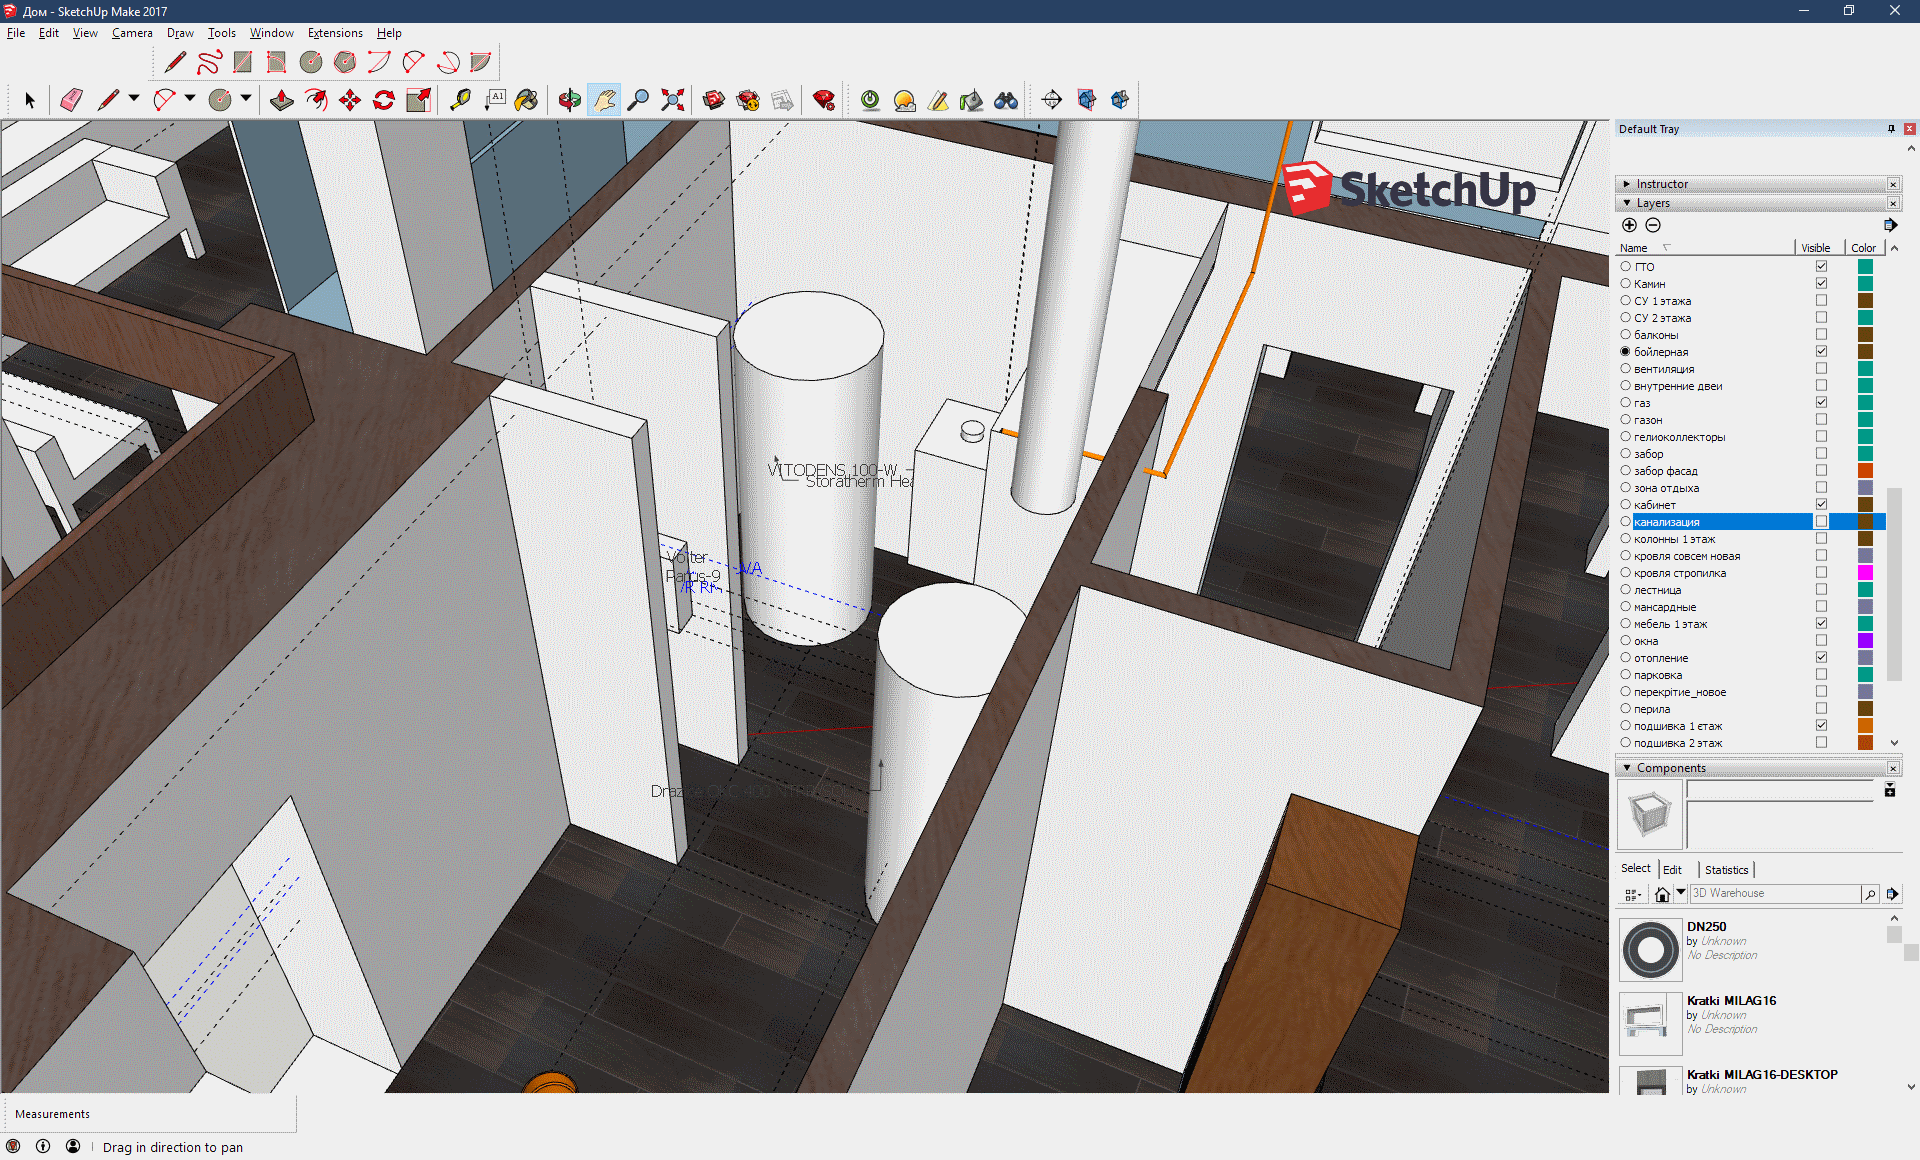
Task: Add a new layer with plus icon
Action: 1629,225
